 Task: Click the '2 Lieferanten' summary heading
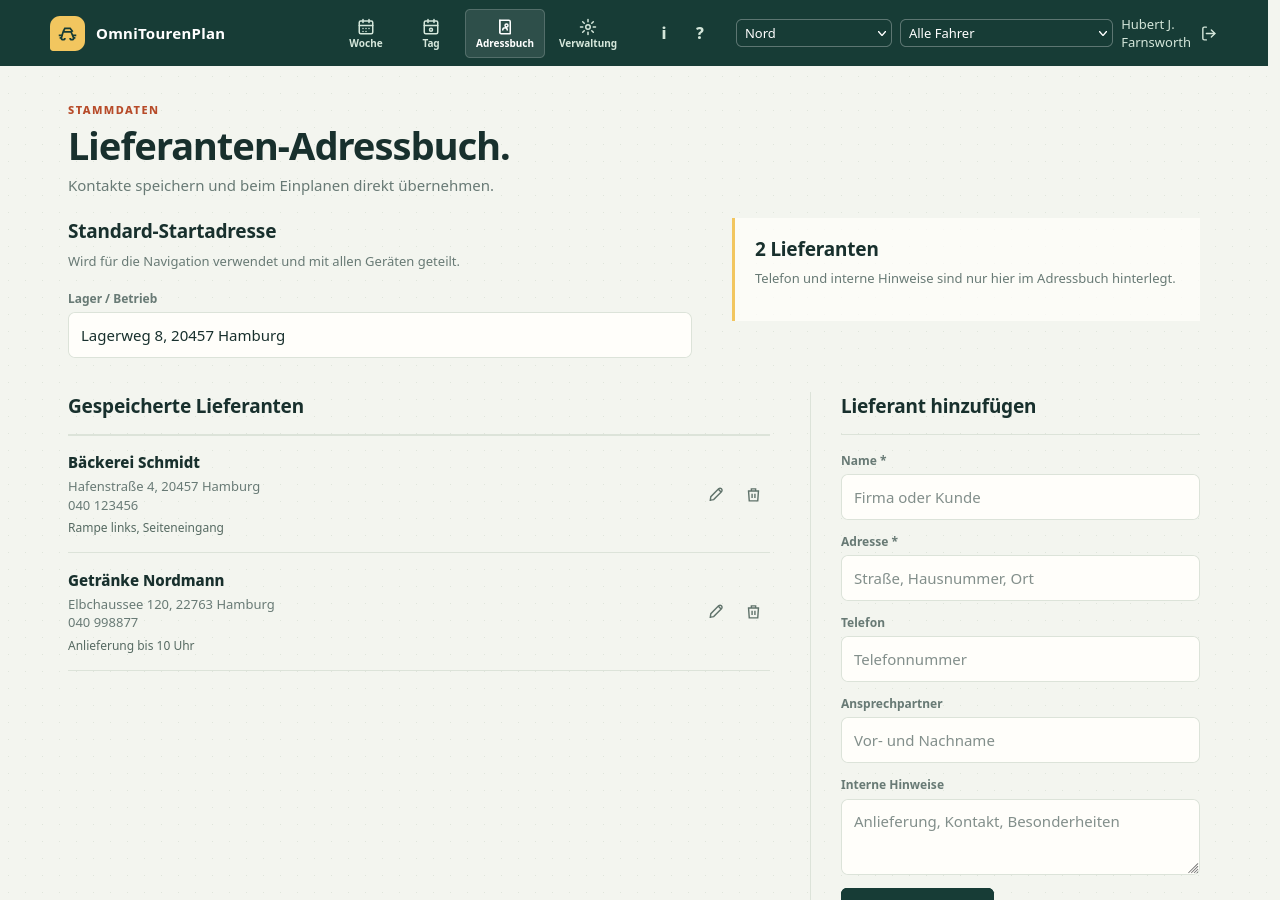[x=817, y=249]
